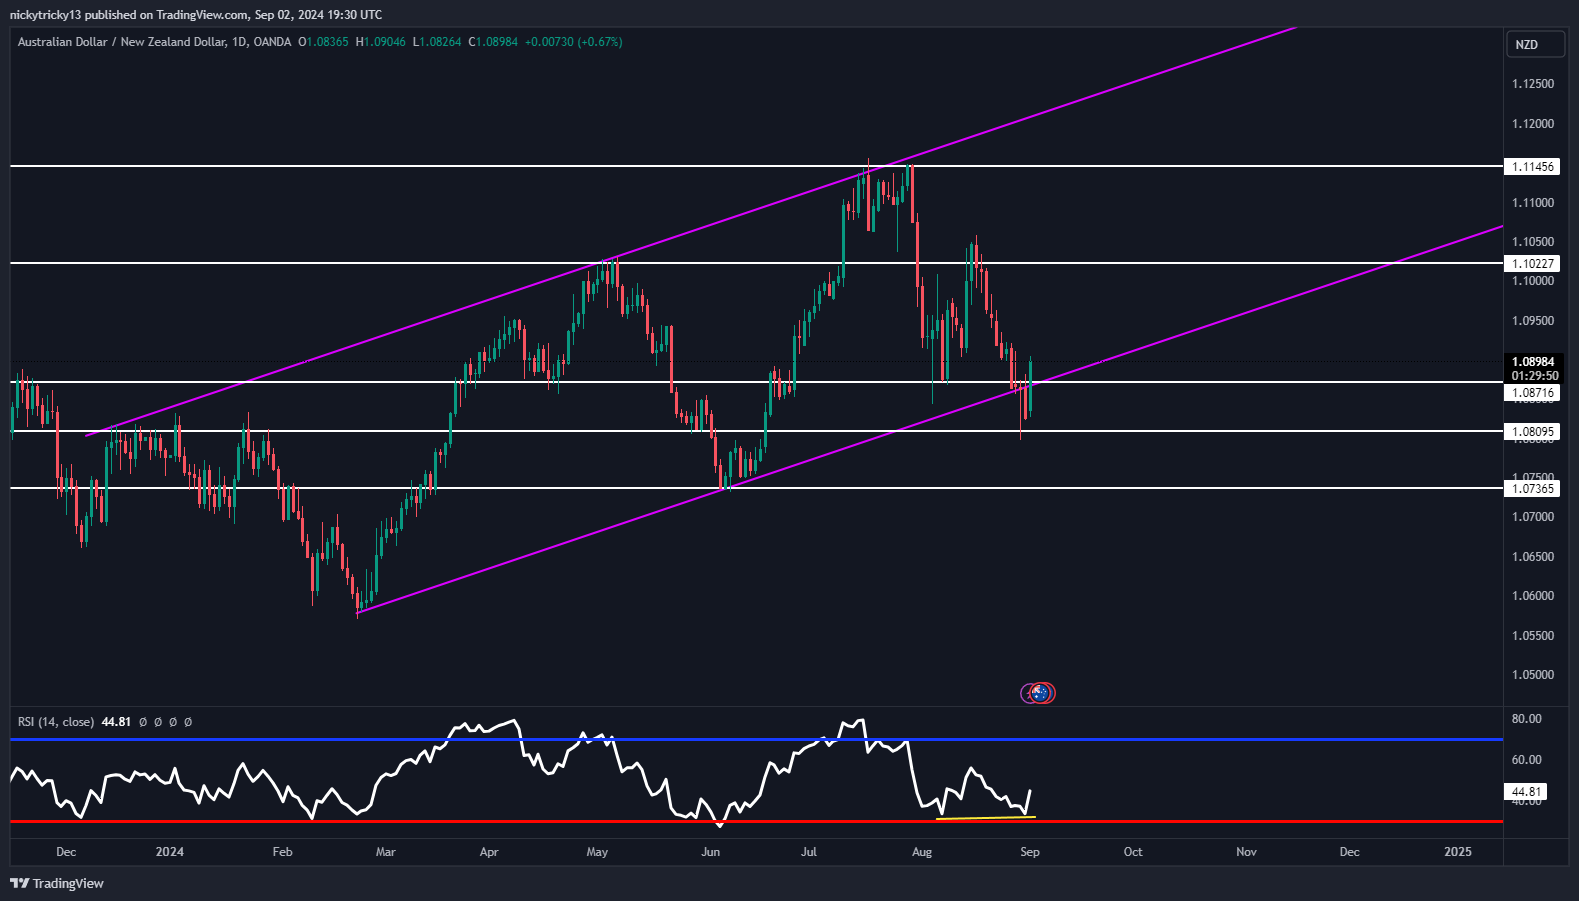Click the Oct label on time axis
This screenshot has height=901, width=1579.
point(1133,852)
